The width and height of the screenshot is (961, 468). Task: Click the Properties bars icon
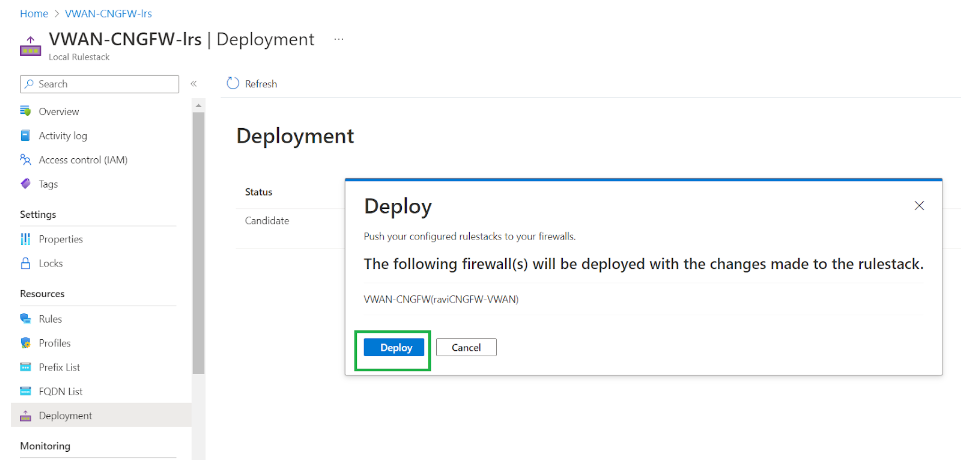coord(26,239)
